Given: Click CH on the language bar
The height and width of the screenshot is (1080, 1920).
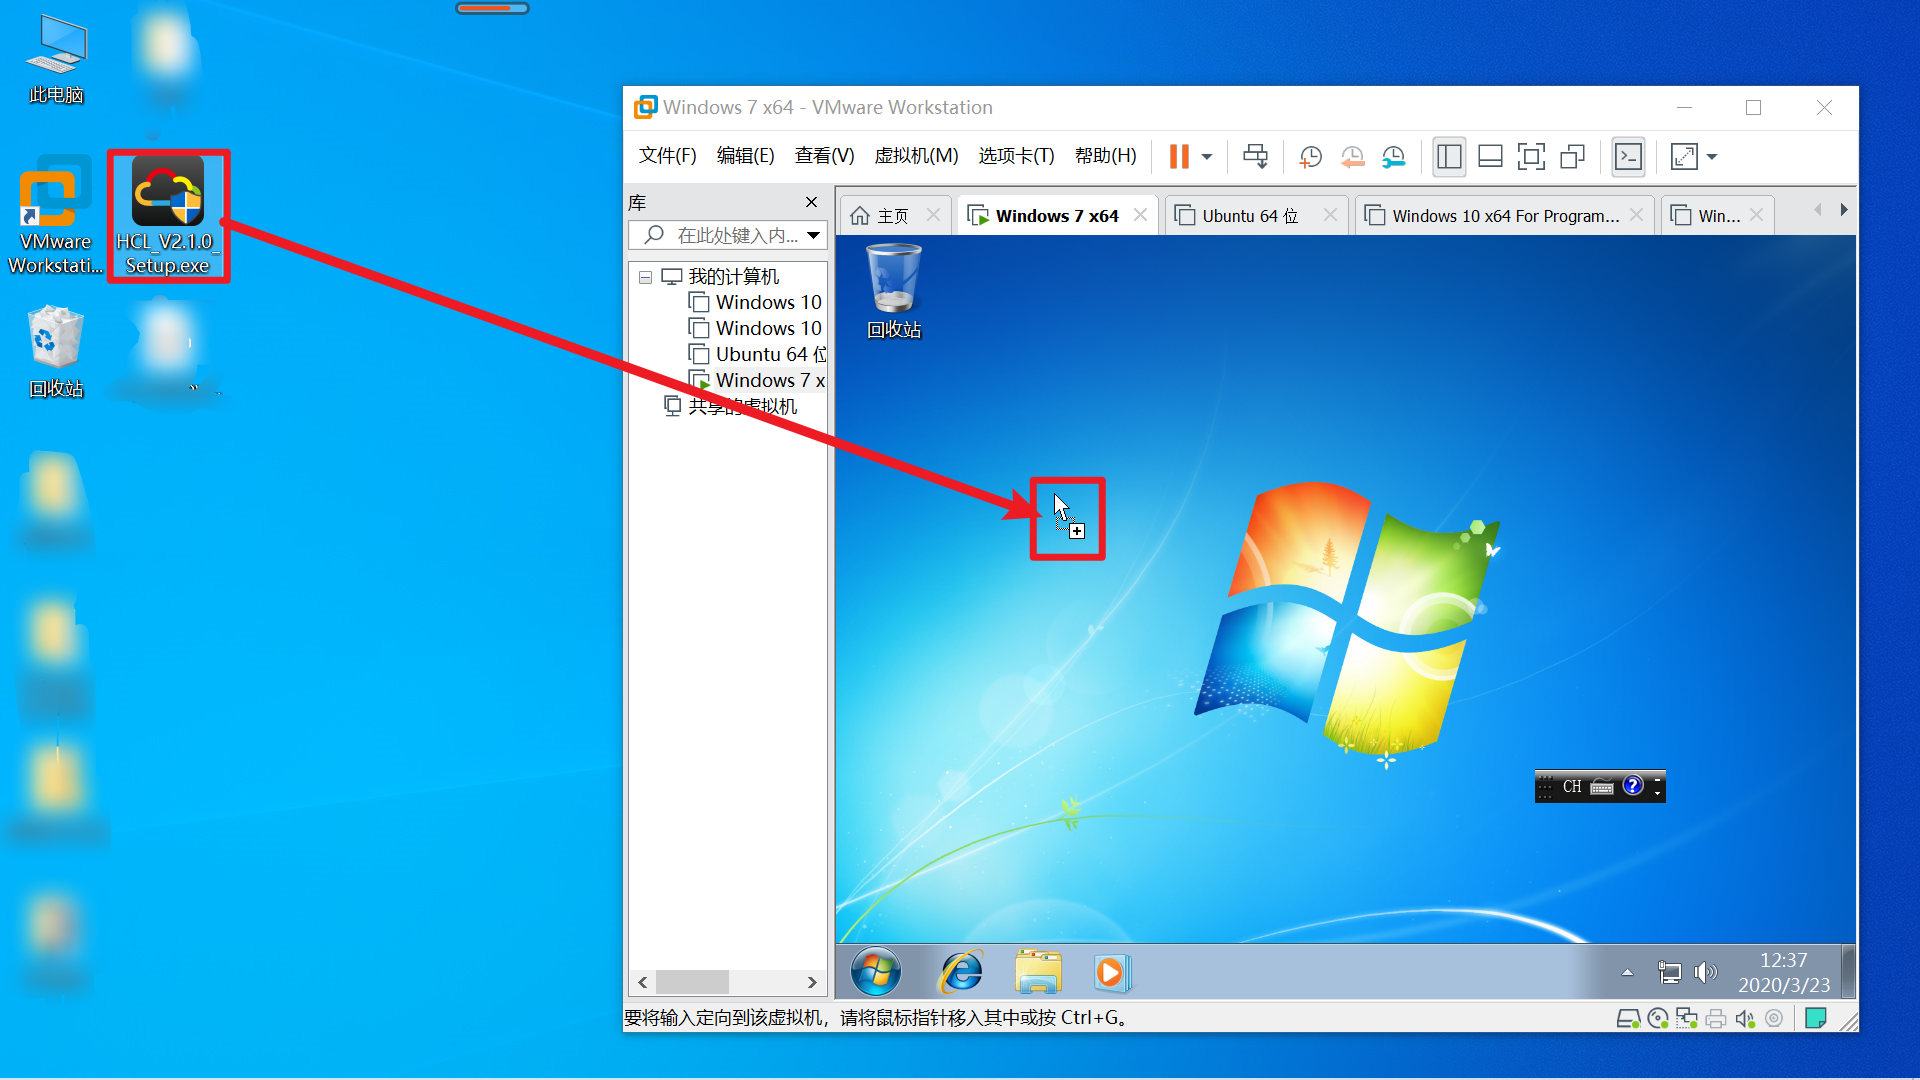Looking at the screenshot, I should [1573, 787].
